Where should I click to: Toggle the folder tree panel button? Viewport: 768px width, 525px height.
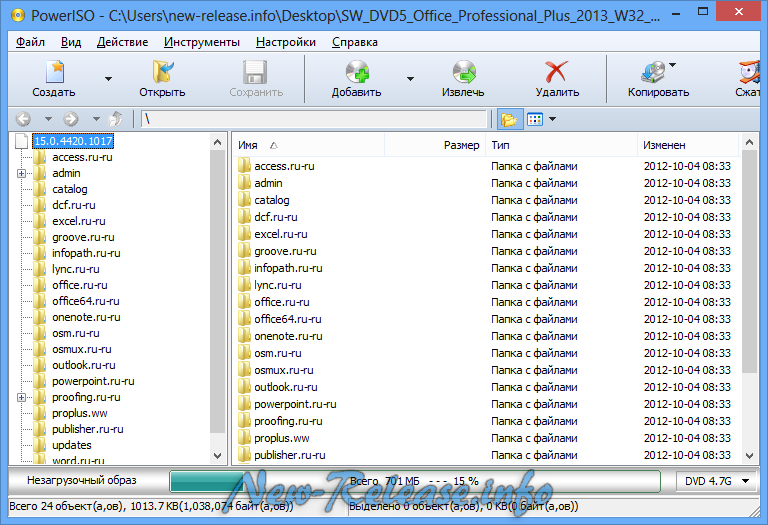tap(509, 119)
